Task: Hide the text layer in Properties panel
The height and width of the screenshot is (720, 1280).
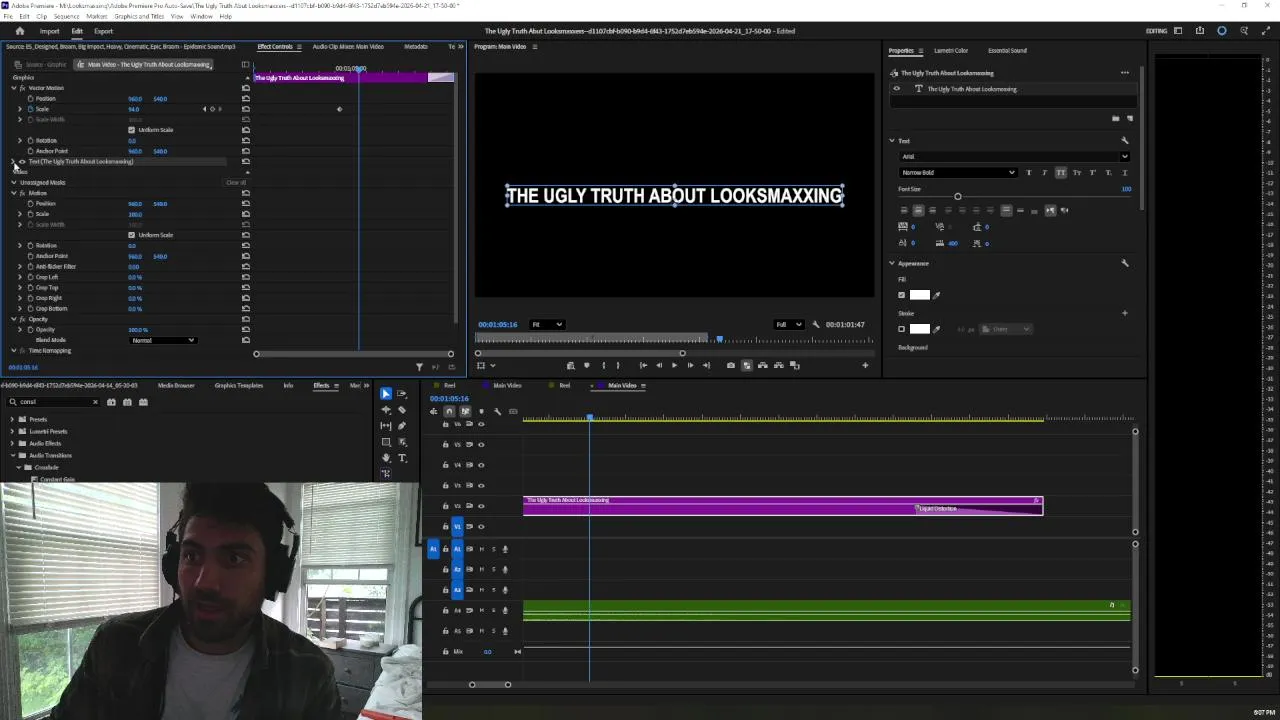Action: [896, 89]
